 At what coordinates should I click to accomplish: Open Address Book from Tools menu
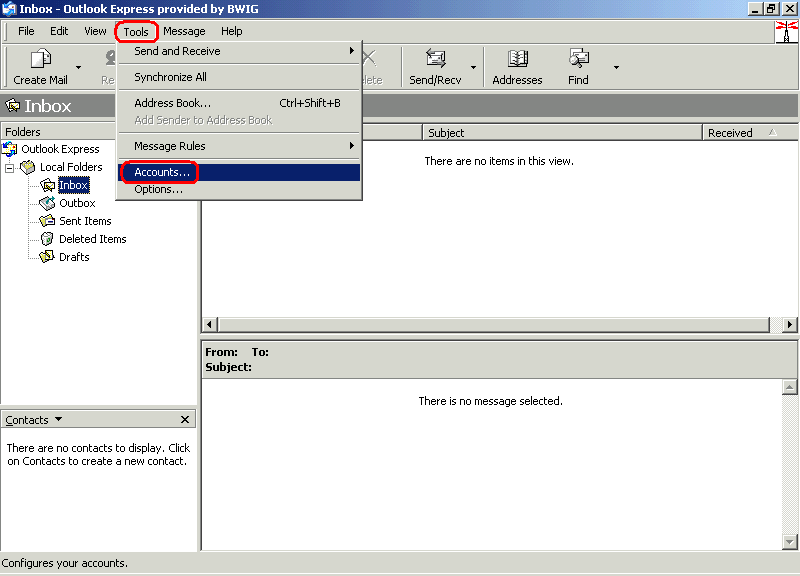click(239, 103)
